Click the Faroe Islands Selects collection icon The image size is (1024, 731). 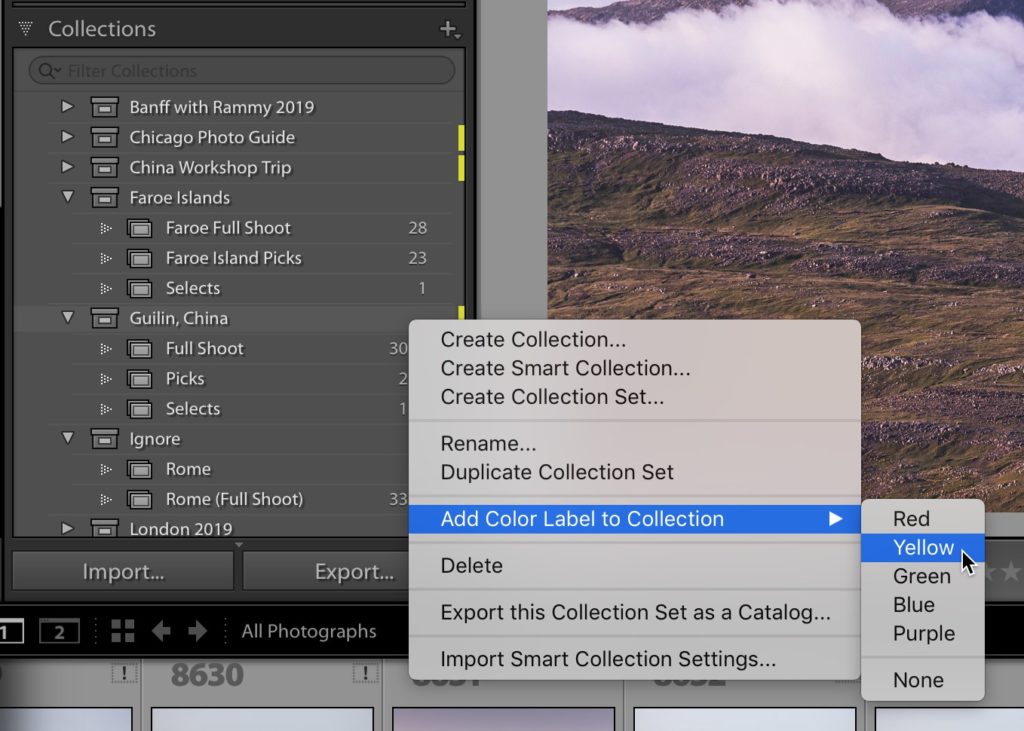coord(139,288)
